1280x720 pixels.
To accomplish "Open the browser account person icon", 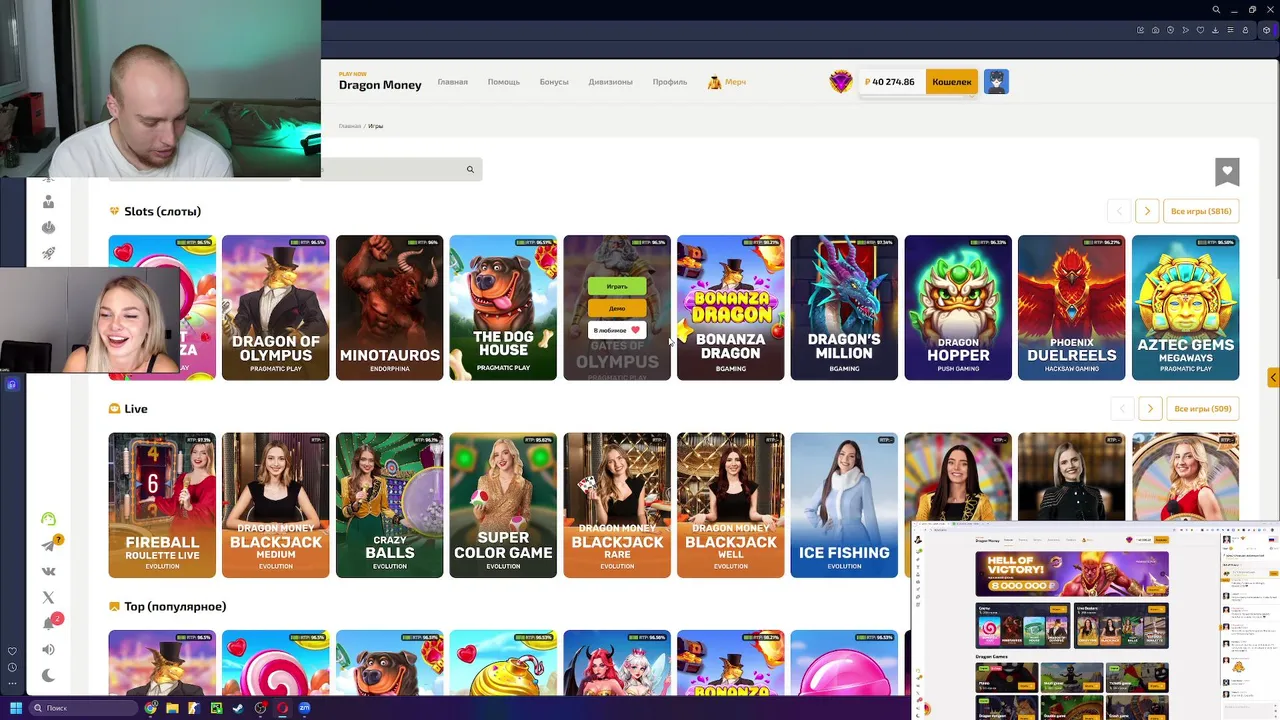I will point(1245,30).
